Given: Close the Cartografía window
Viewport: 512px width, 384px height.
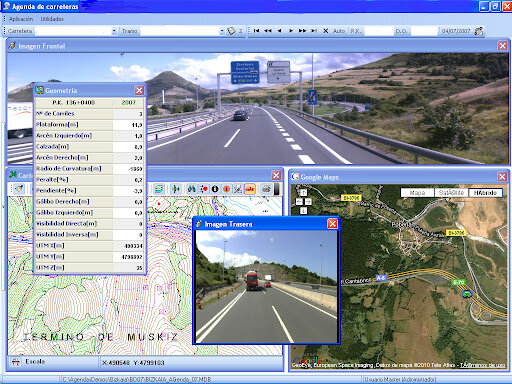Looking at the screenshot, I should click(x=276, y=175).
